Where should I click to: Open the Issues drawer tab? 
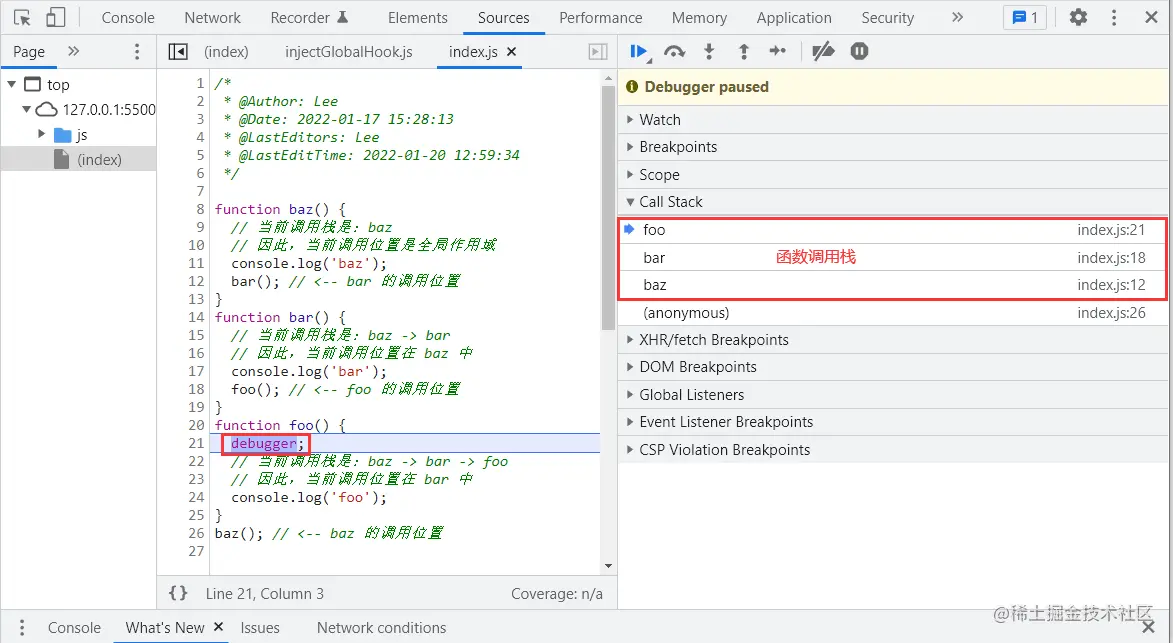(260, 627)
